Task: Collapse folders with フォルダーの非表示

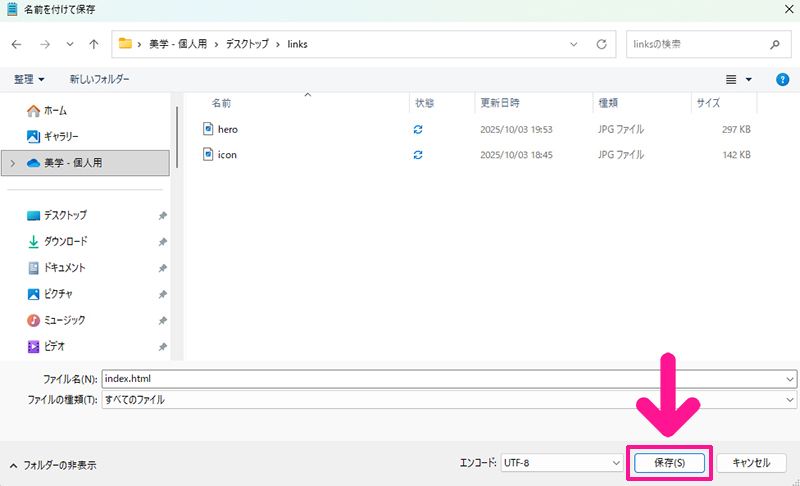Action: tap(54, 465)
